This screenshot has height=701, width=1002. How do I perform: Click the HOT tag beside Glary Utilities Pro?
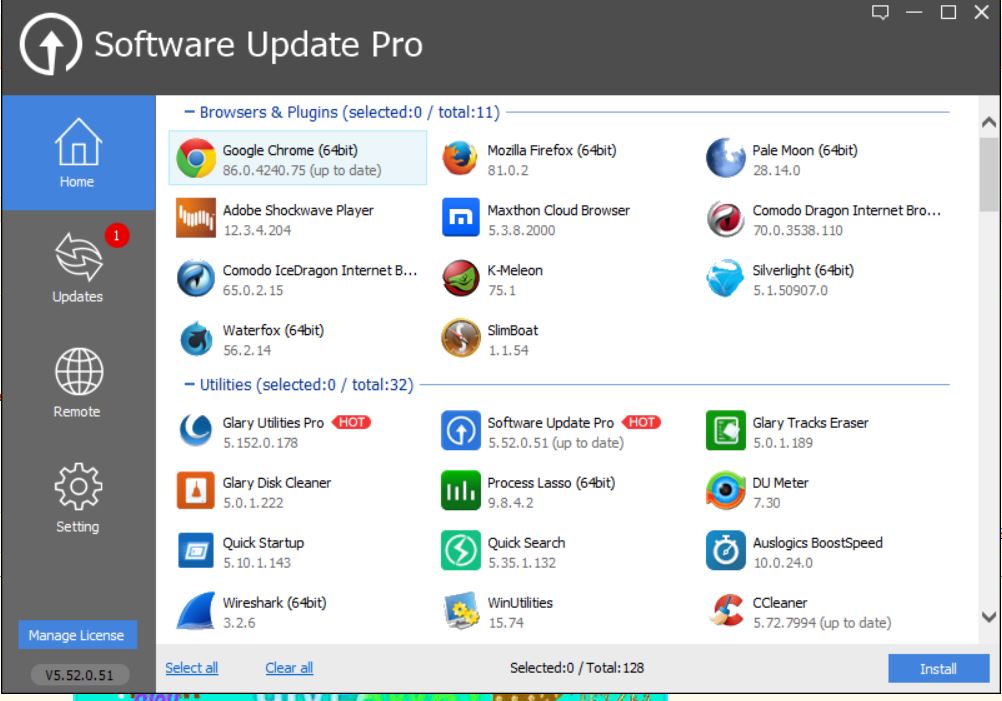coord(351,422)
